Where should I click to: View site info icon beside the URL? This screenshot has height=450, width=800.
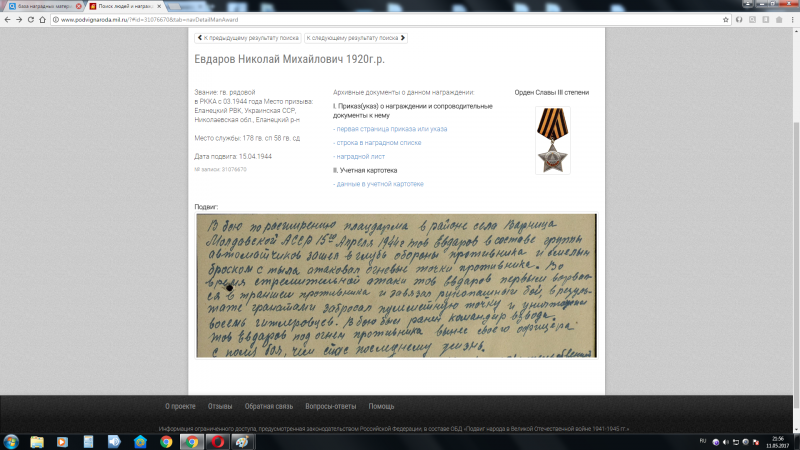[56, 19]
